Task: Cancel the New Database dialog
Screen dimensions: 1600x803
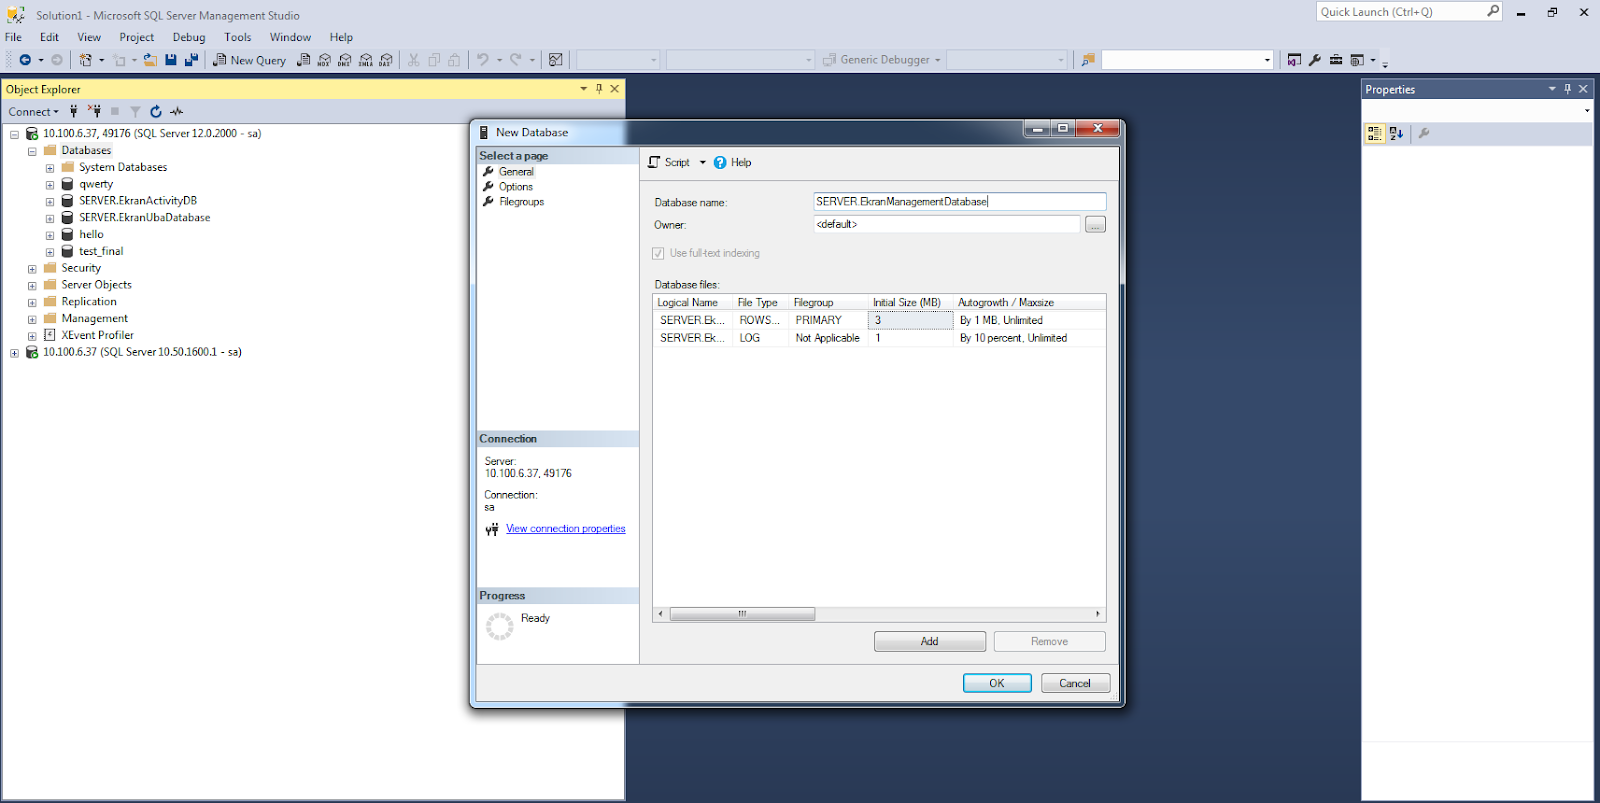Action: 1075,683
